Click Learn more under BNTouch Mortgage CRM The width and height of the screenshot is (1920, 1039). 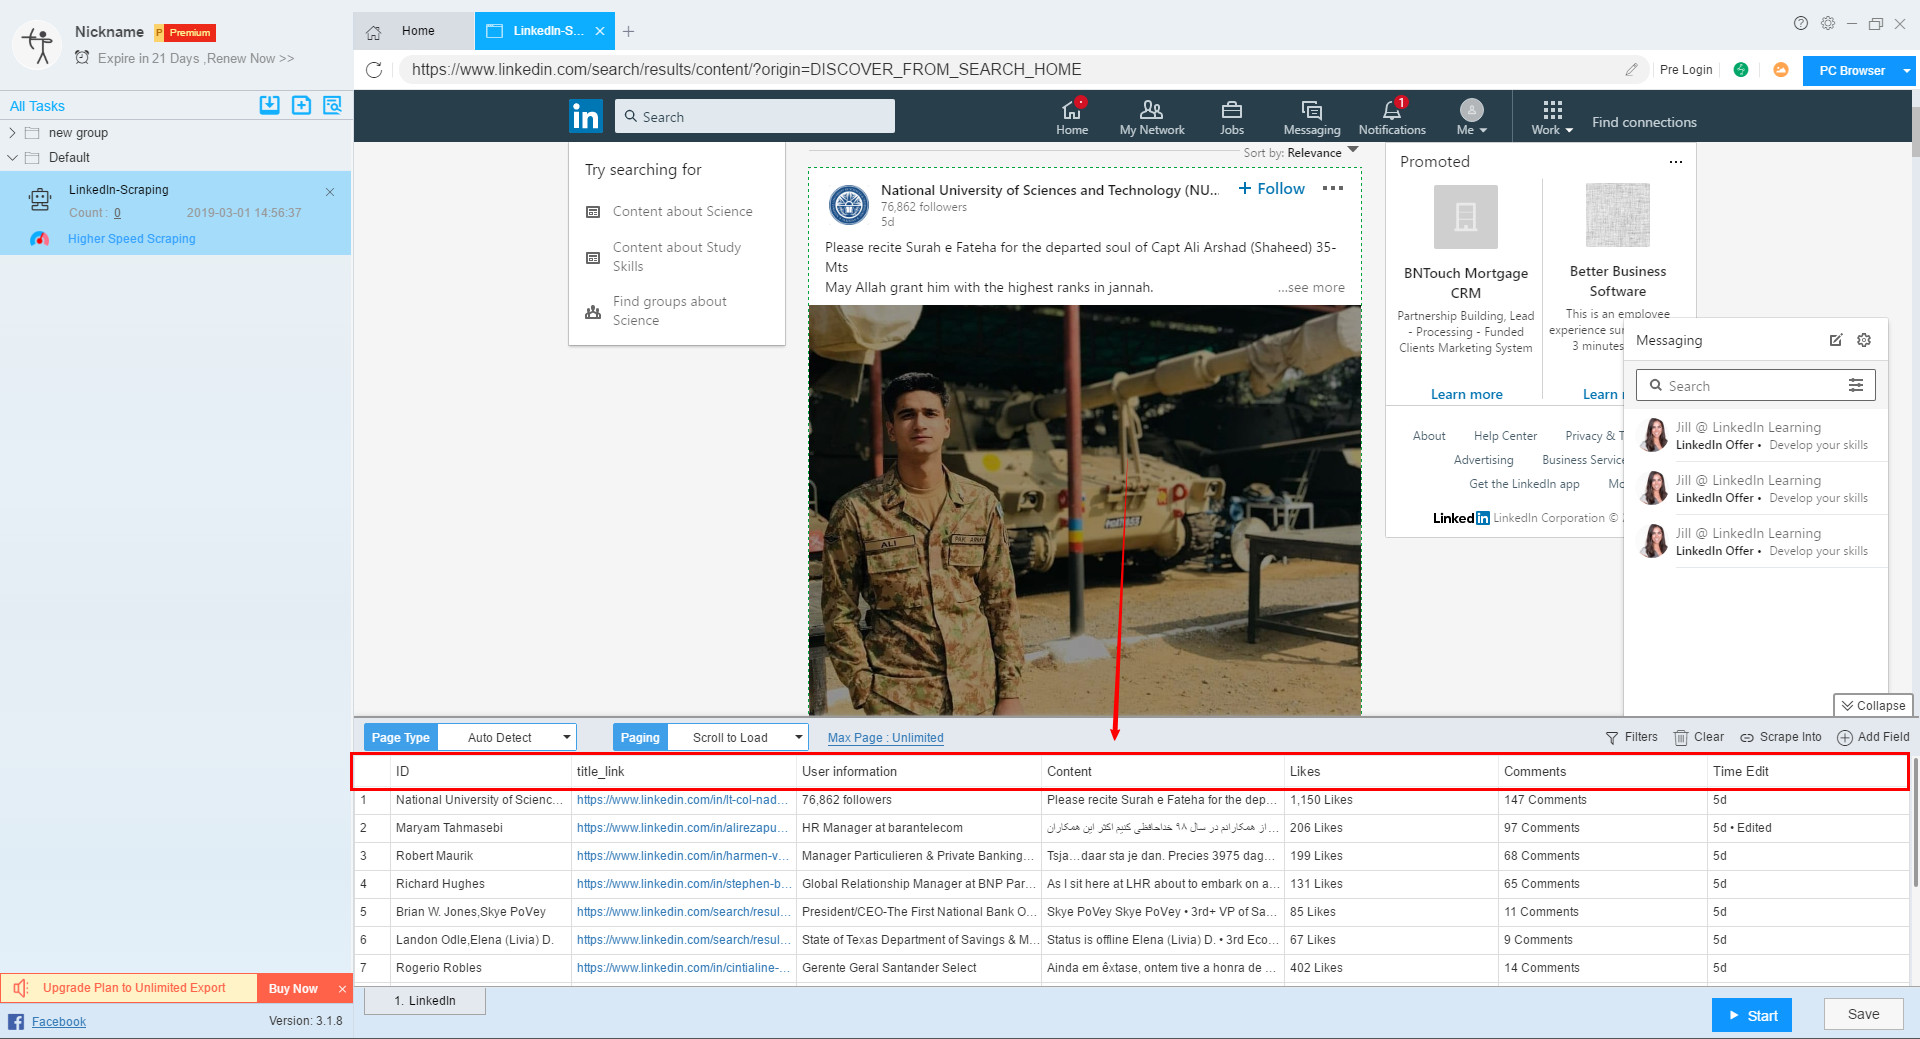point(1466,394)
